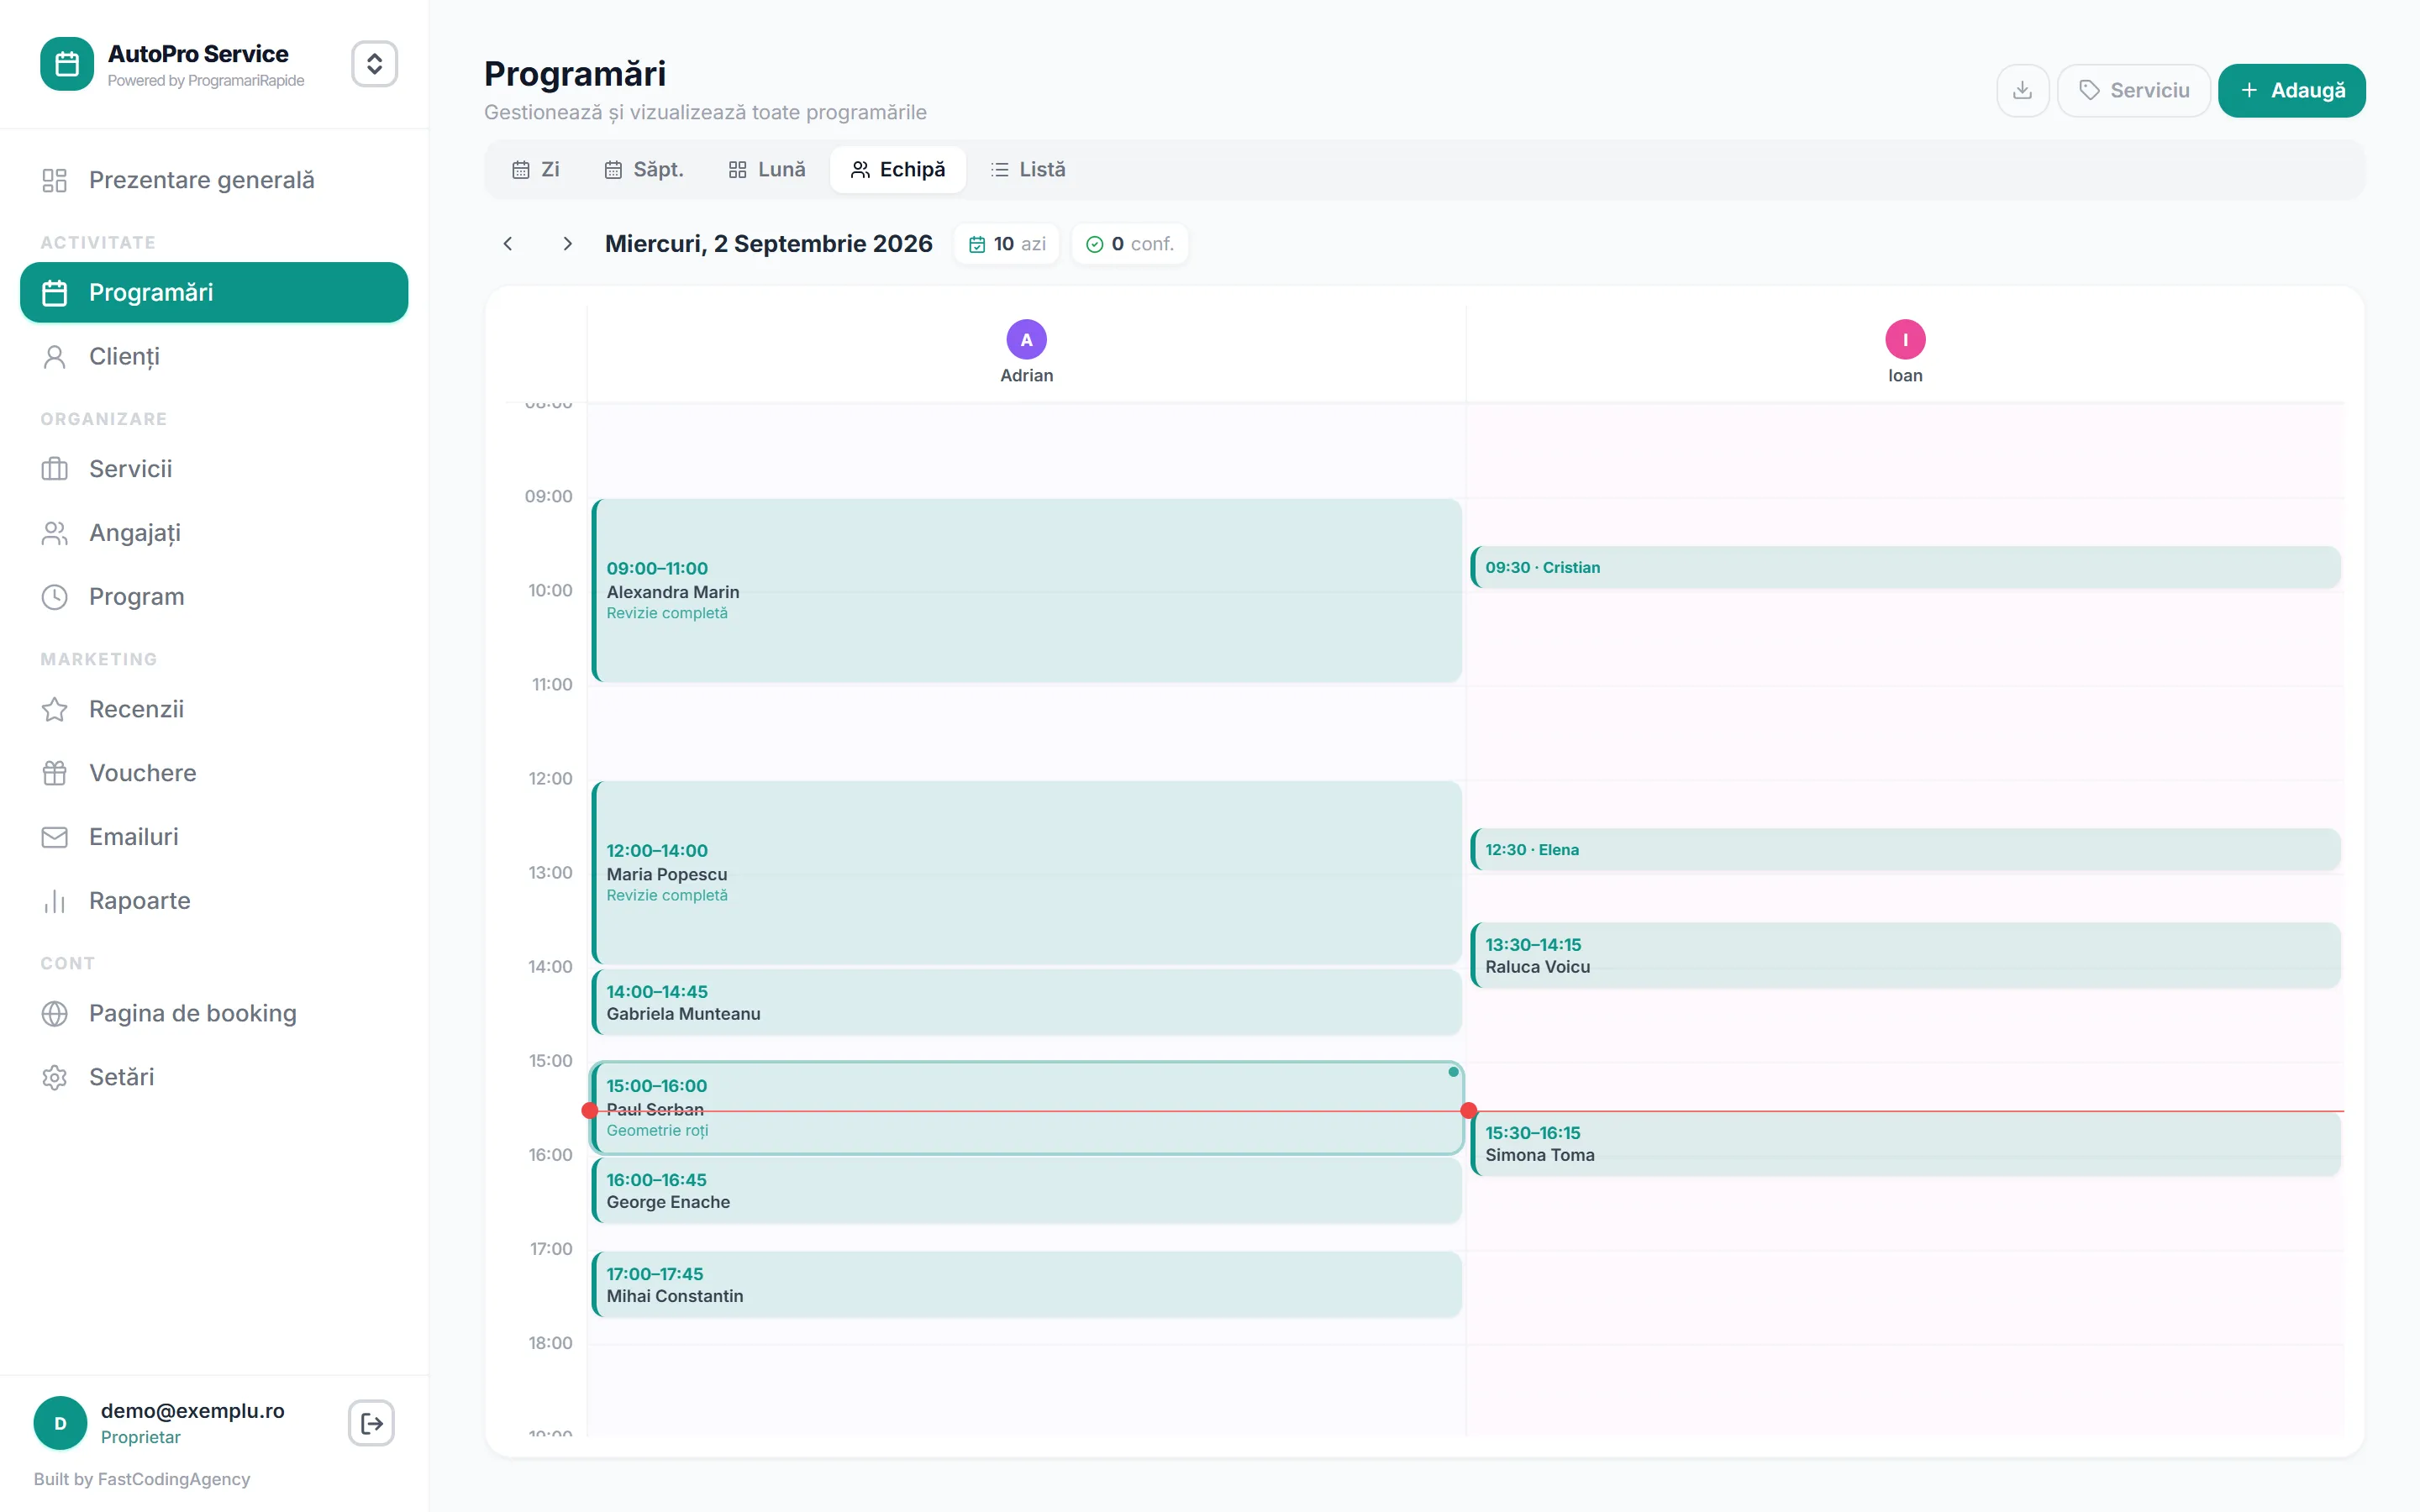The image size is (2420, 1512).
Task: Open Gabriela Munteanu 14:00–14:45 appointment
Action: [1027, 1002]
